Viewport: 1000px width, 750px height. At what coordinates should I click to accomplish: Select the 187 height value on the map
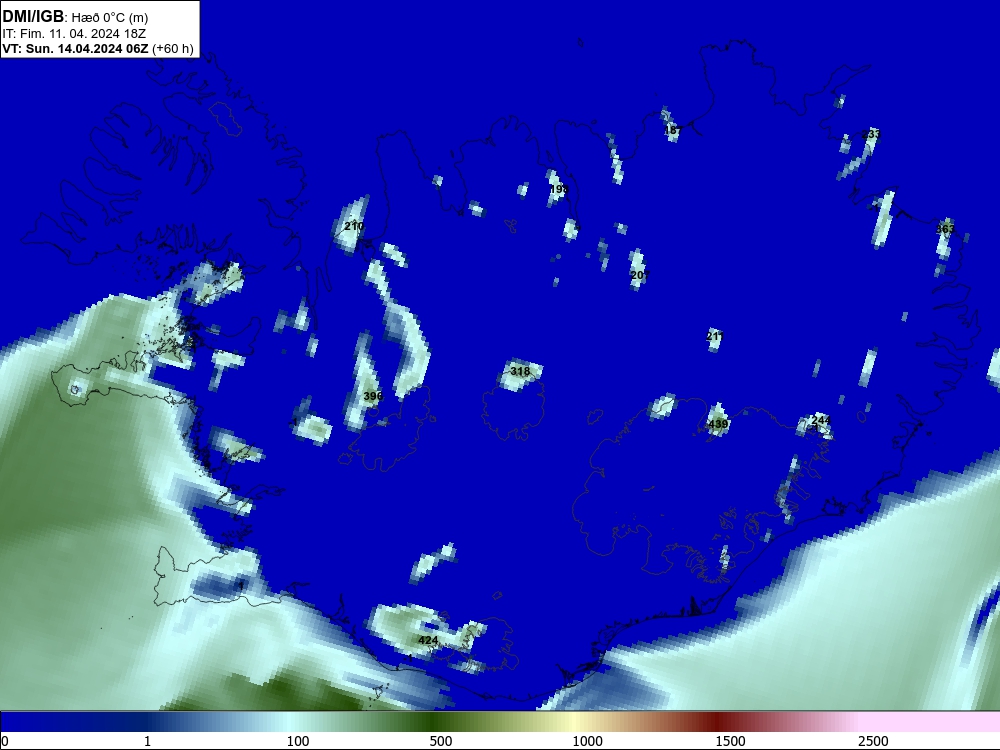click(672, 130)
